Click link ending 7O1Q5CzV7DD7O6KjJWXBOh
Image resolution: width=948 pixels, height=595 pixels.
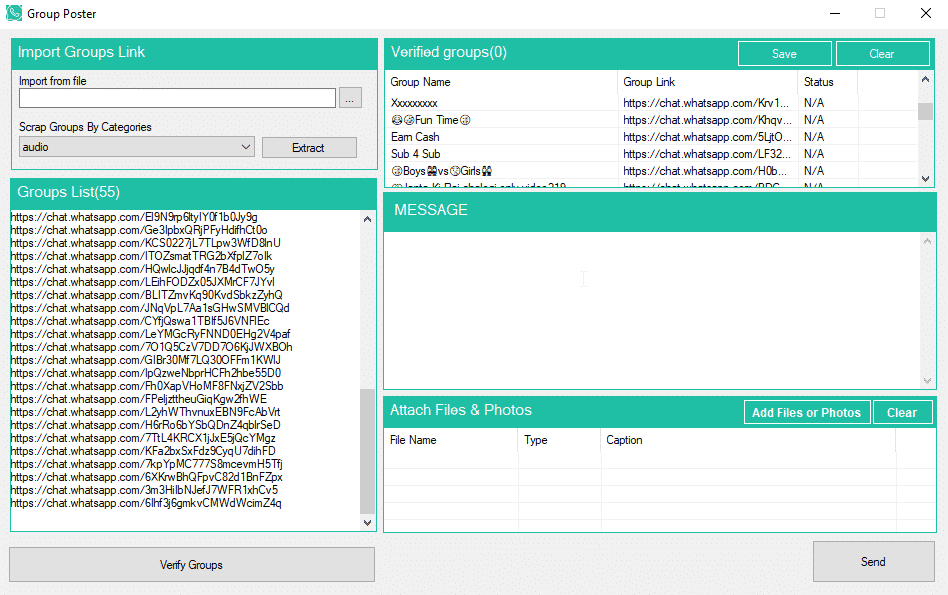pos(152,347)
